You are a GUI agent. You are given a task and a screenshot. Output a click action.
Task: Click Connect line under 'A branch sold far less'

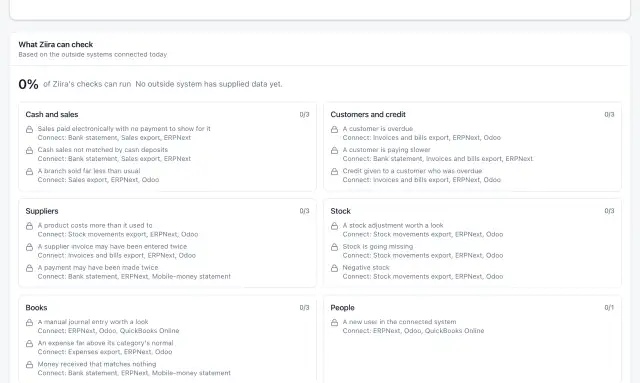[x=98, y=180]
